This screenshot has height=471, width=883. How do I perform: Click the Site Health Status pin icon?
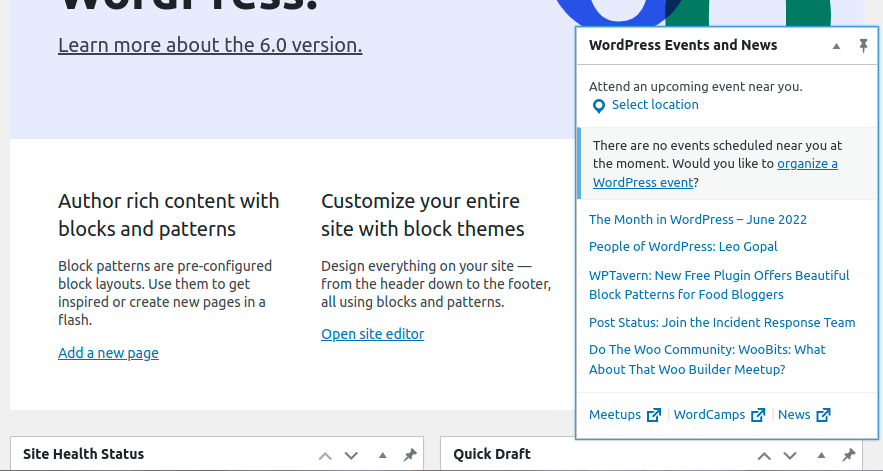(x=410, y=455)
